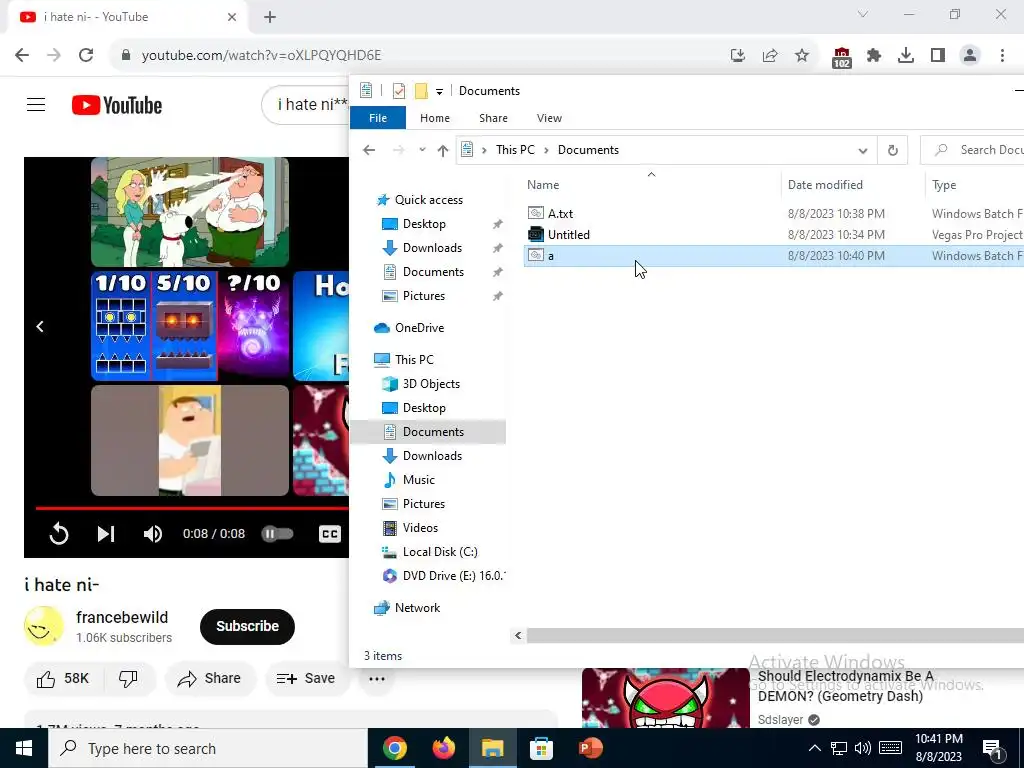
Task: Open address bar history dropdown
Action: [863, 150]
